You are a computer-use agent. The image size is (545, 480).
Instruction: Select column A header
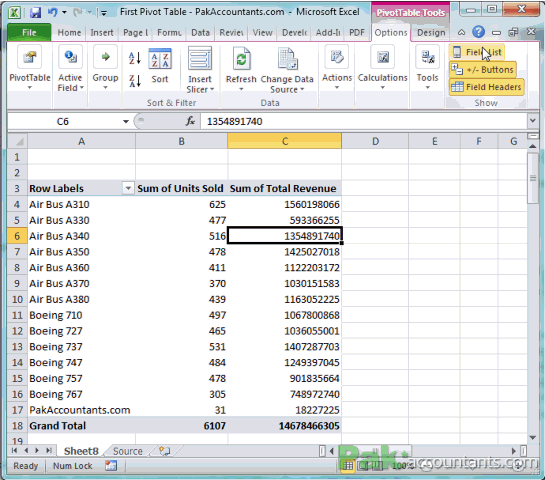pyautogui.click(x=81, y=141)
